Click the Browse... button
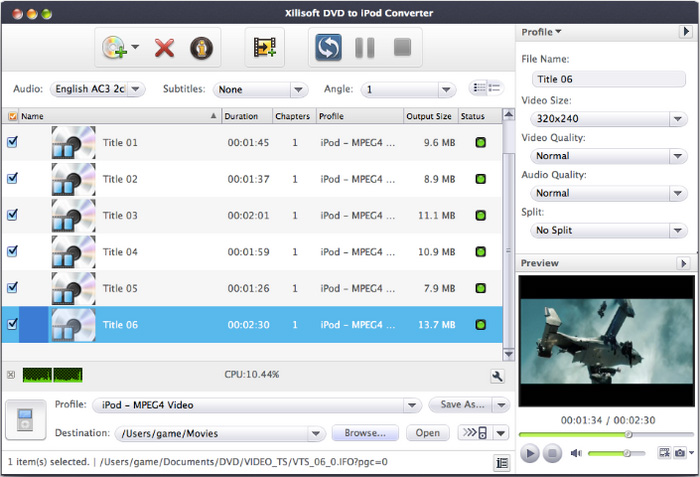Viewport: 700px width, 477px height. (365, 433)
